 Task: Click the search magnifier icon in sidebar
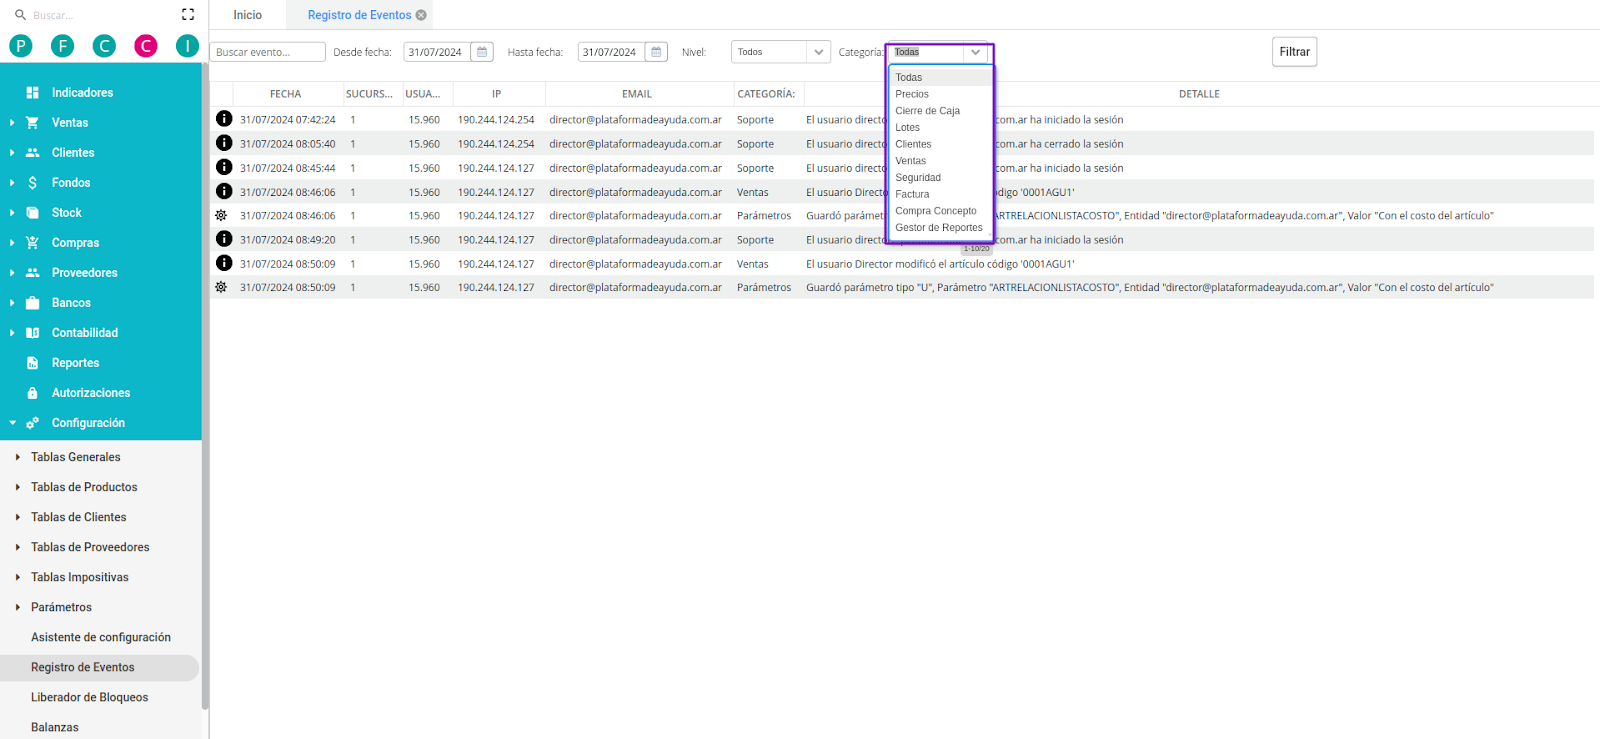(x=20, y=15)
